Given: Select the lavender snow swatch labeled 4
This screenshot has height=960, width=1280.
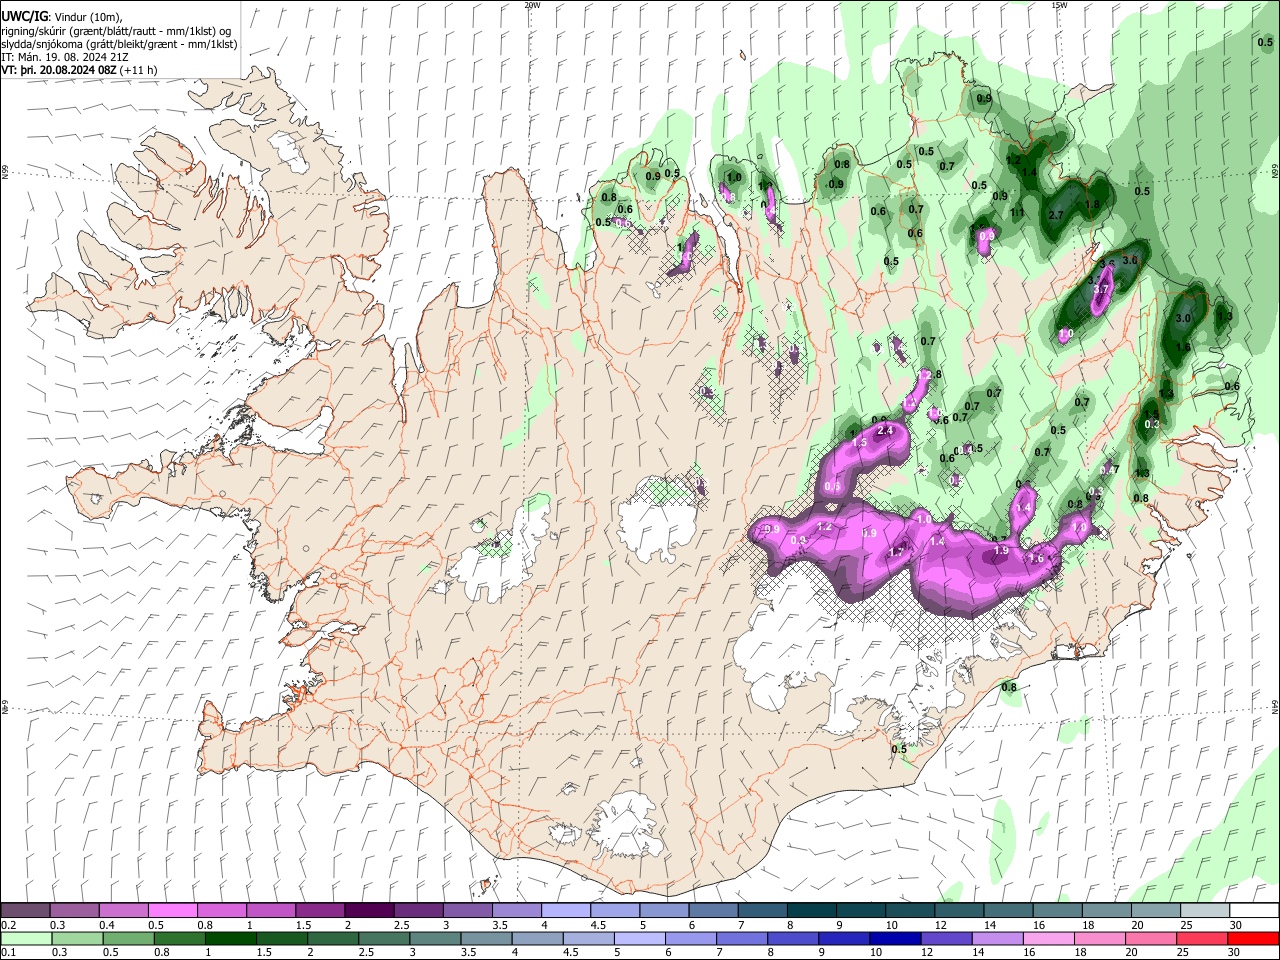Looking at the screenshot, I should pos(564,911).
